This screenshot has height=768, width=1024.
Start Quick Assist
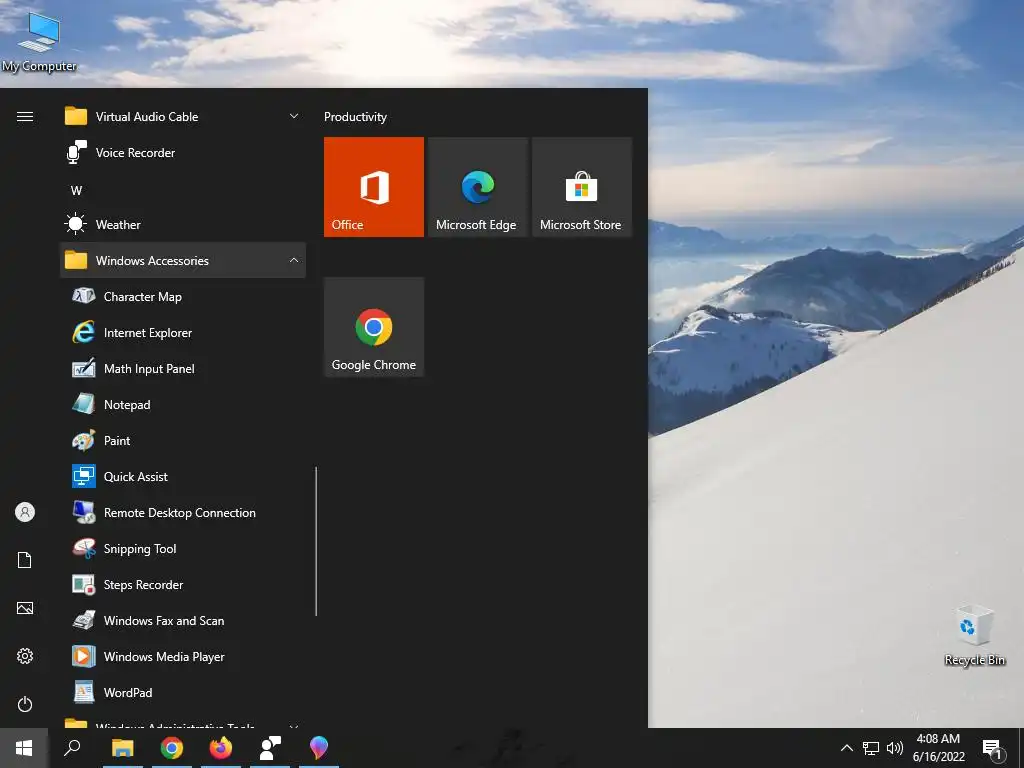(x=183, y=476)
